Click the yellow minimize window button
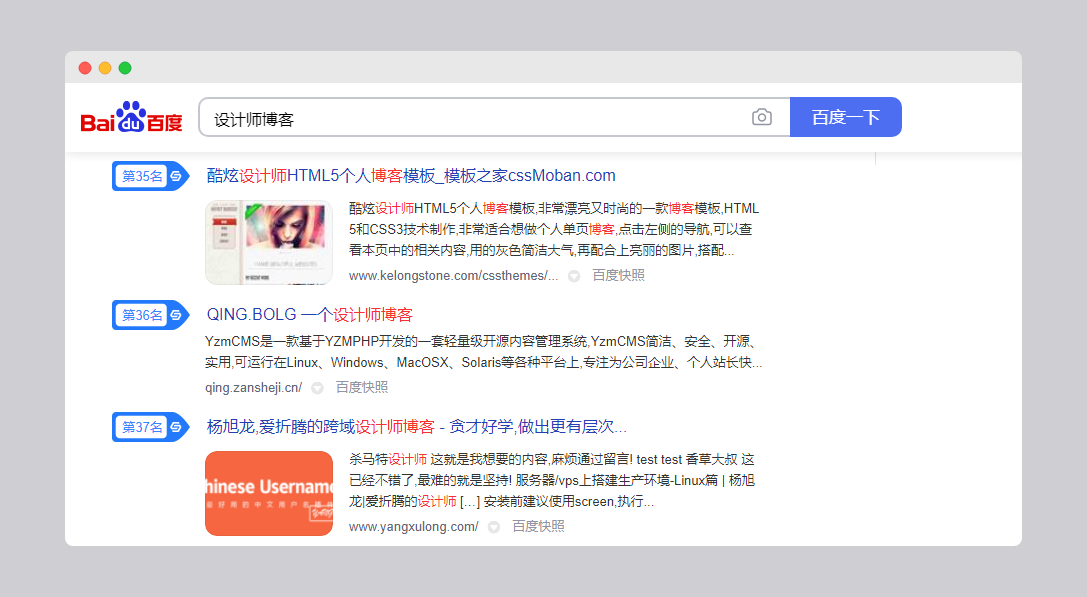The image size is (1087, 597). pos(105,68)
